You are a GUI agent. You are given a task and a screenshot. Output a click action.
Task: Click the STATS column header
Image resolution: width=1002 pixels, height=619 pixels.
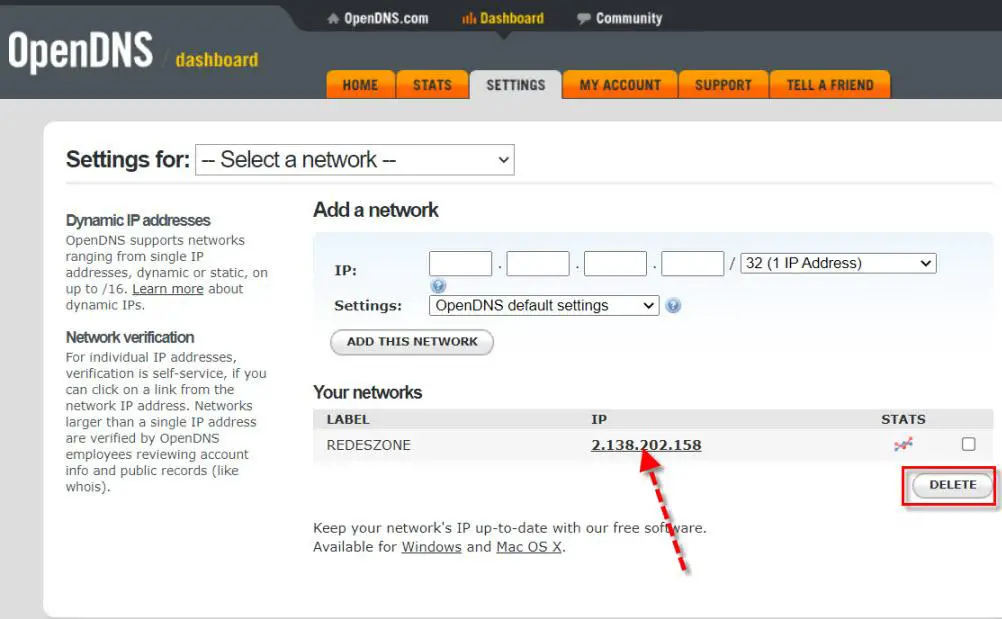(904, 419)
